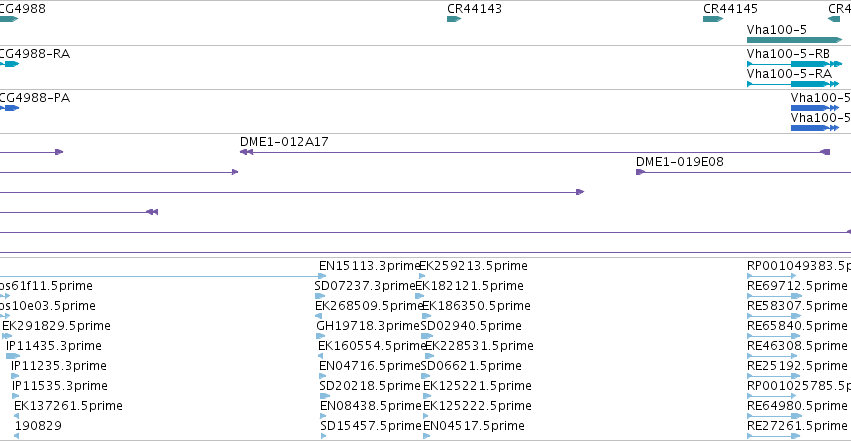
Task: Open the SD06621.5prime EST label
Action: point(471,366)
